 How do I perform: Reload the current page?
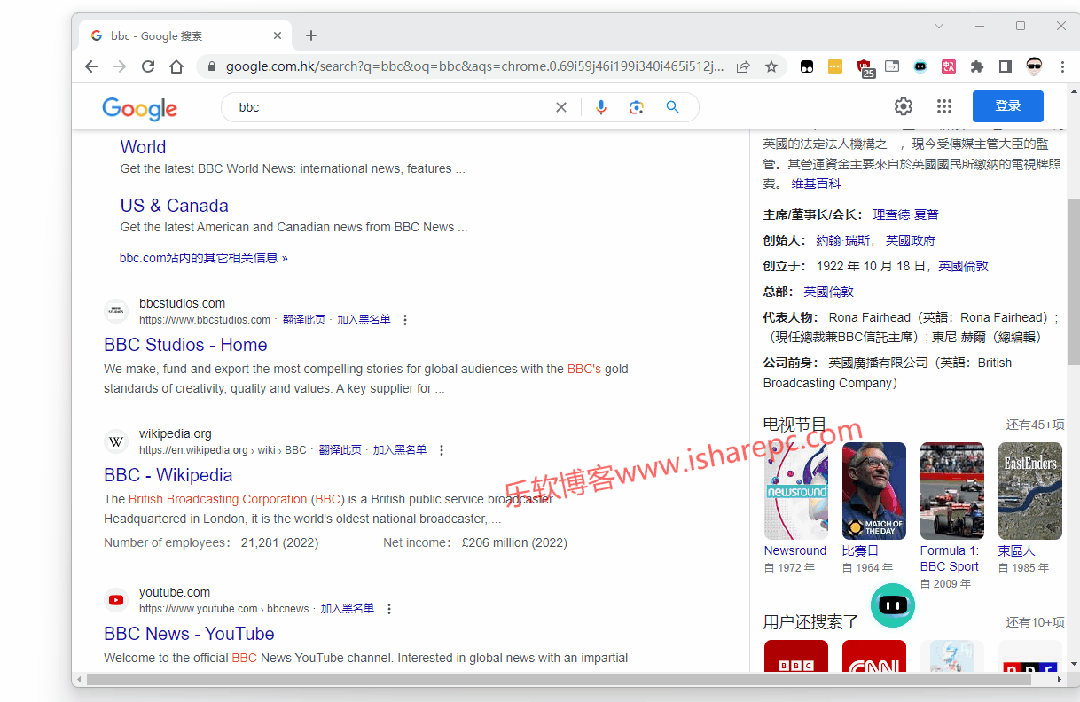pyautogui.click(x=148, y=67)
